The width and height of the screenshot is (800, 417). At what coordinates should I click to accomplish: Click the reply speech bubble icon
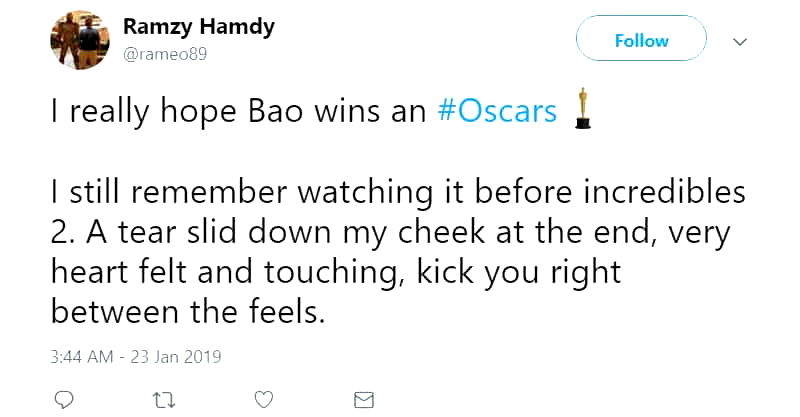(63, 399)
